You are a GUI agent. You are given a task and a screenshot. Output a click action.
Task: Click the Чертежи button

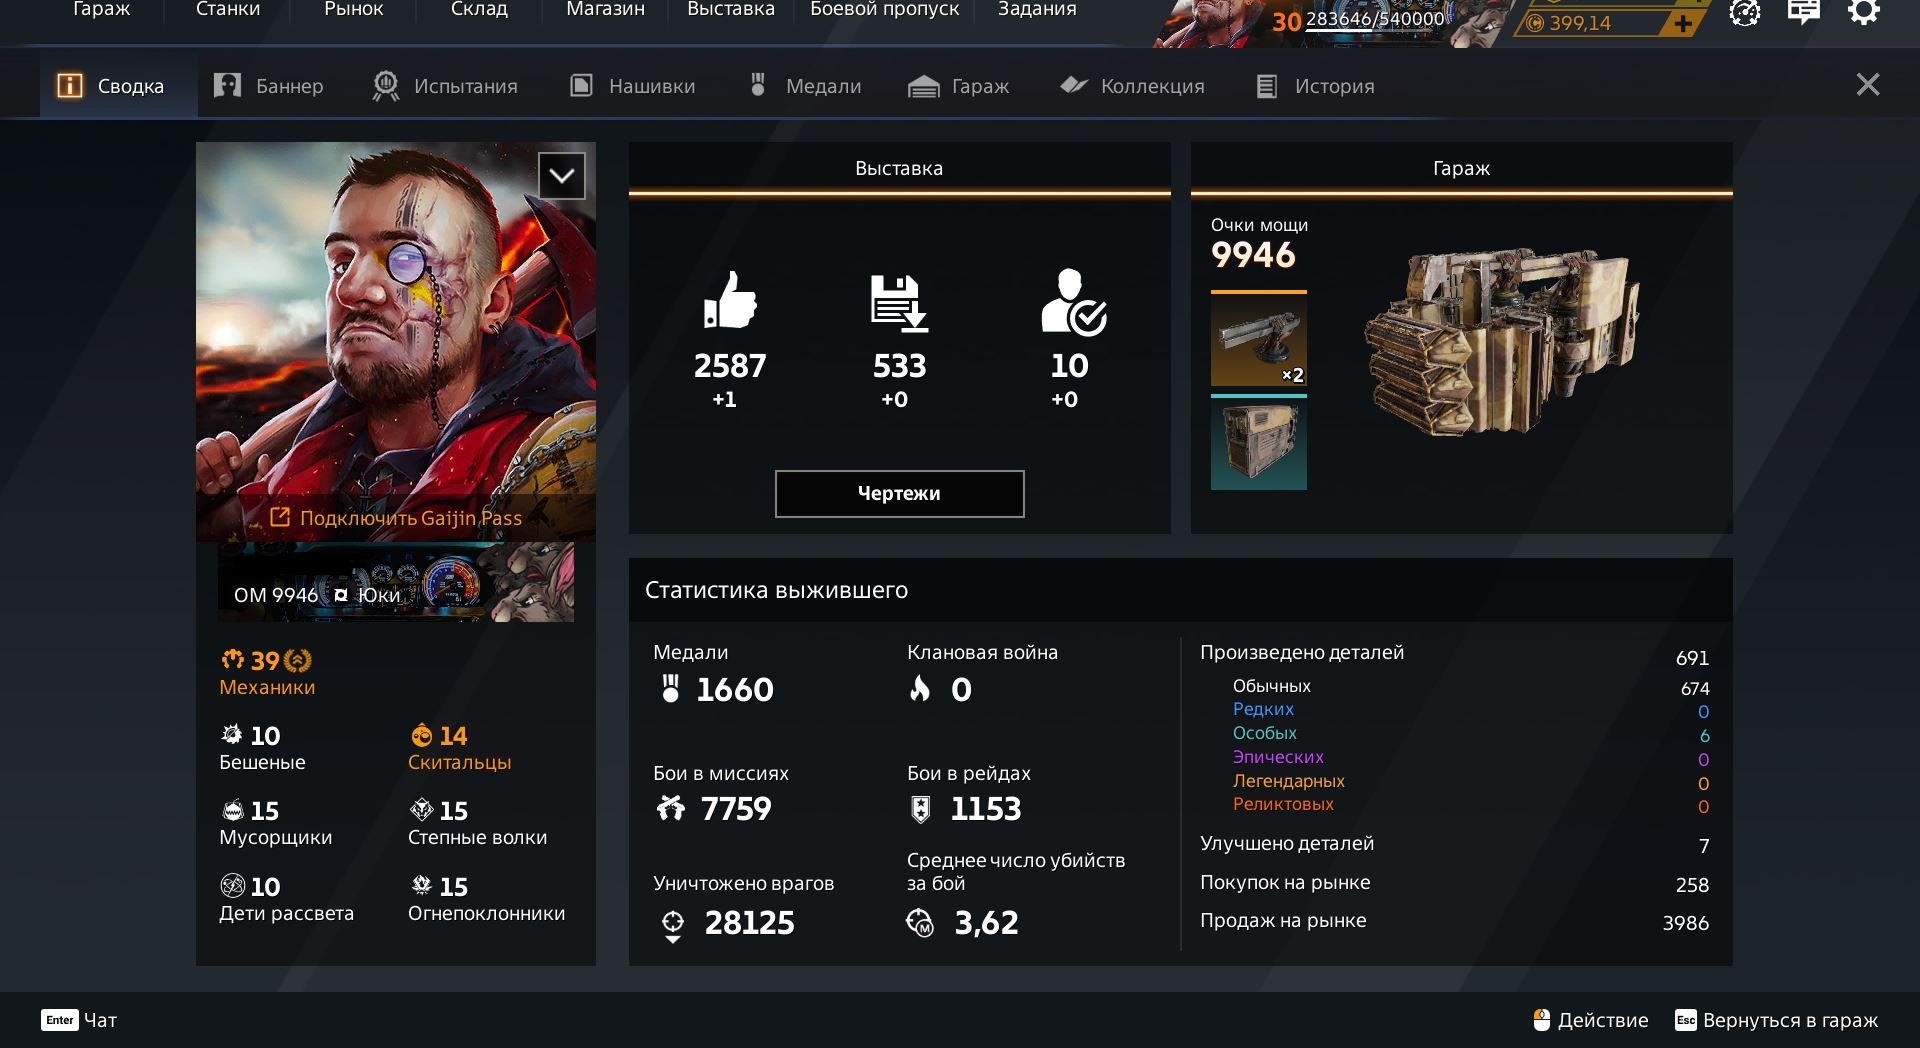(x=899, y=493)
